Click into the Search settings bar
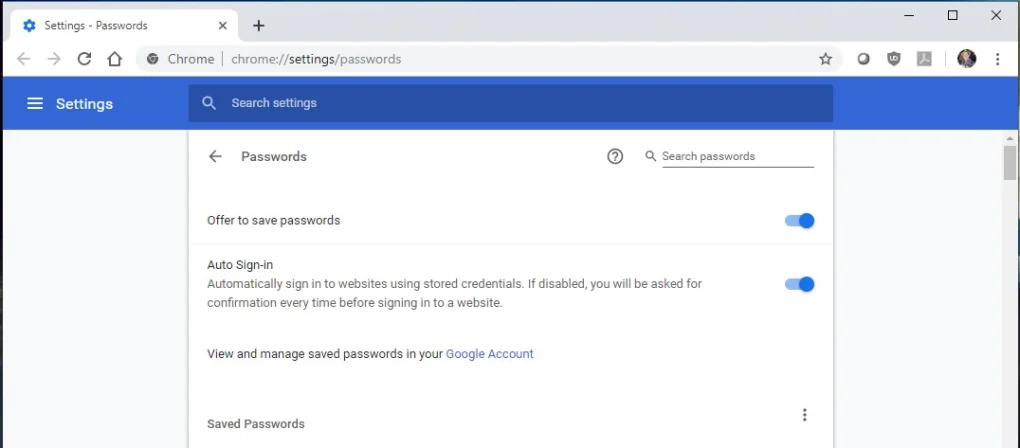The width and height of the screenshot is (1020, 448). tap(511, 103)
